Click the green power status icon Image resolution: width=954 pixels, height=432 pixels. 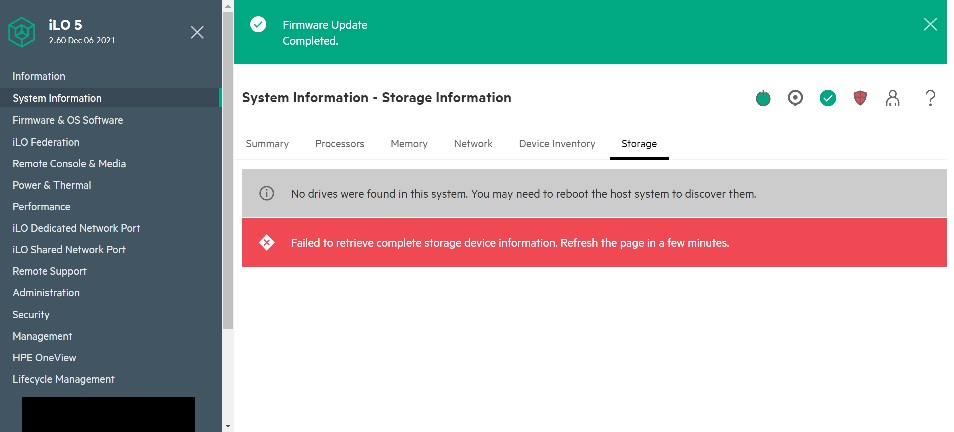pyautogui.click(x=763, y=98)
